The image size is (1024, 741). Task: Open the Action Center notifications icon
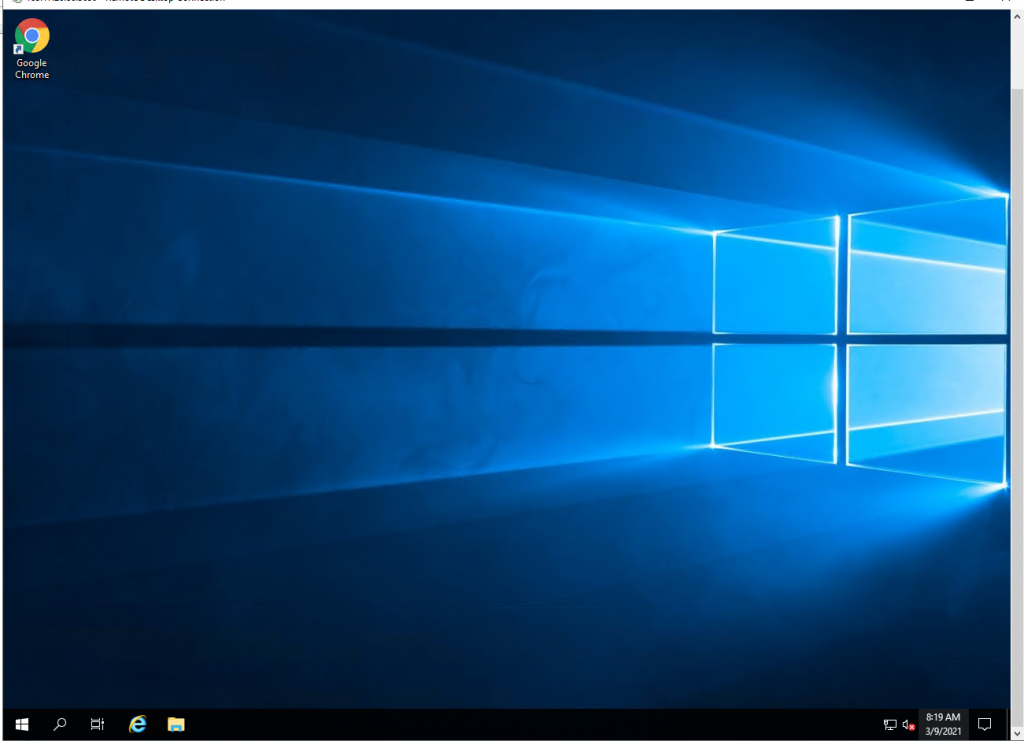click(x=984, y=724)
